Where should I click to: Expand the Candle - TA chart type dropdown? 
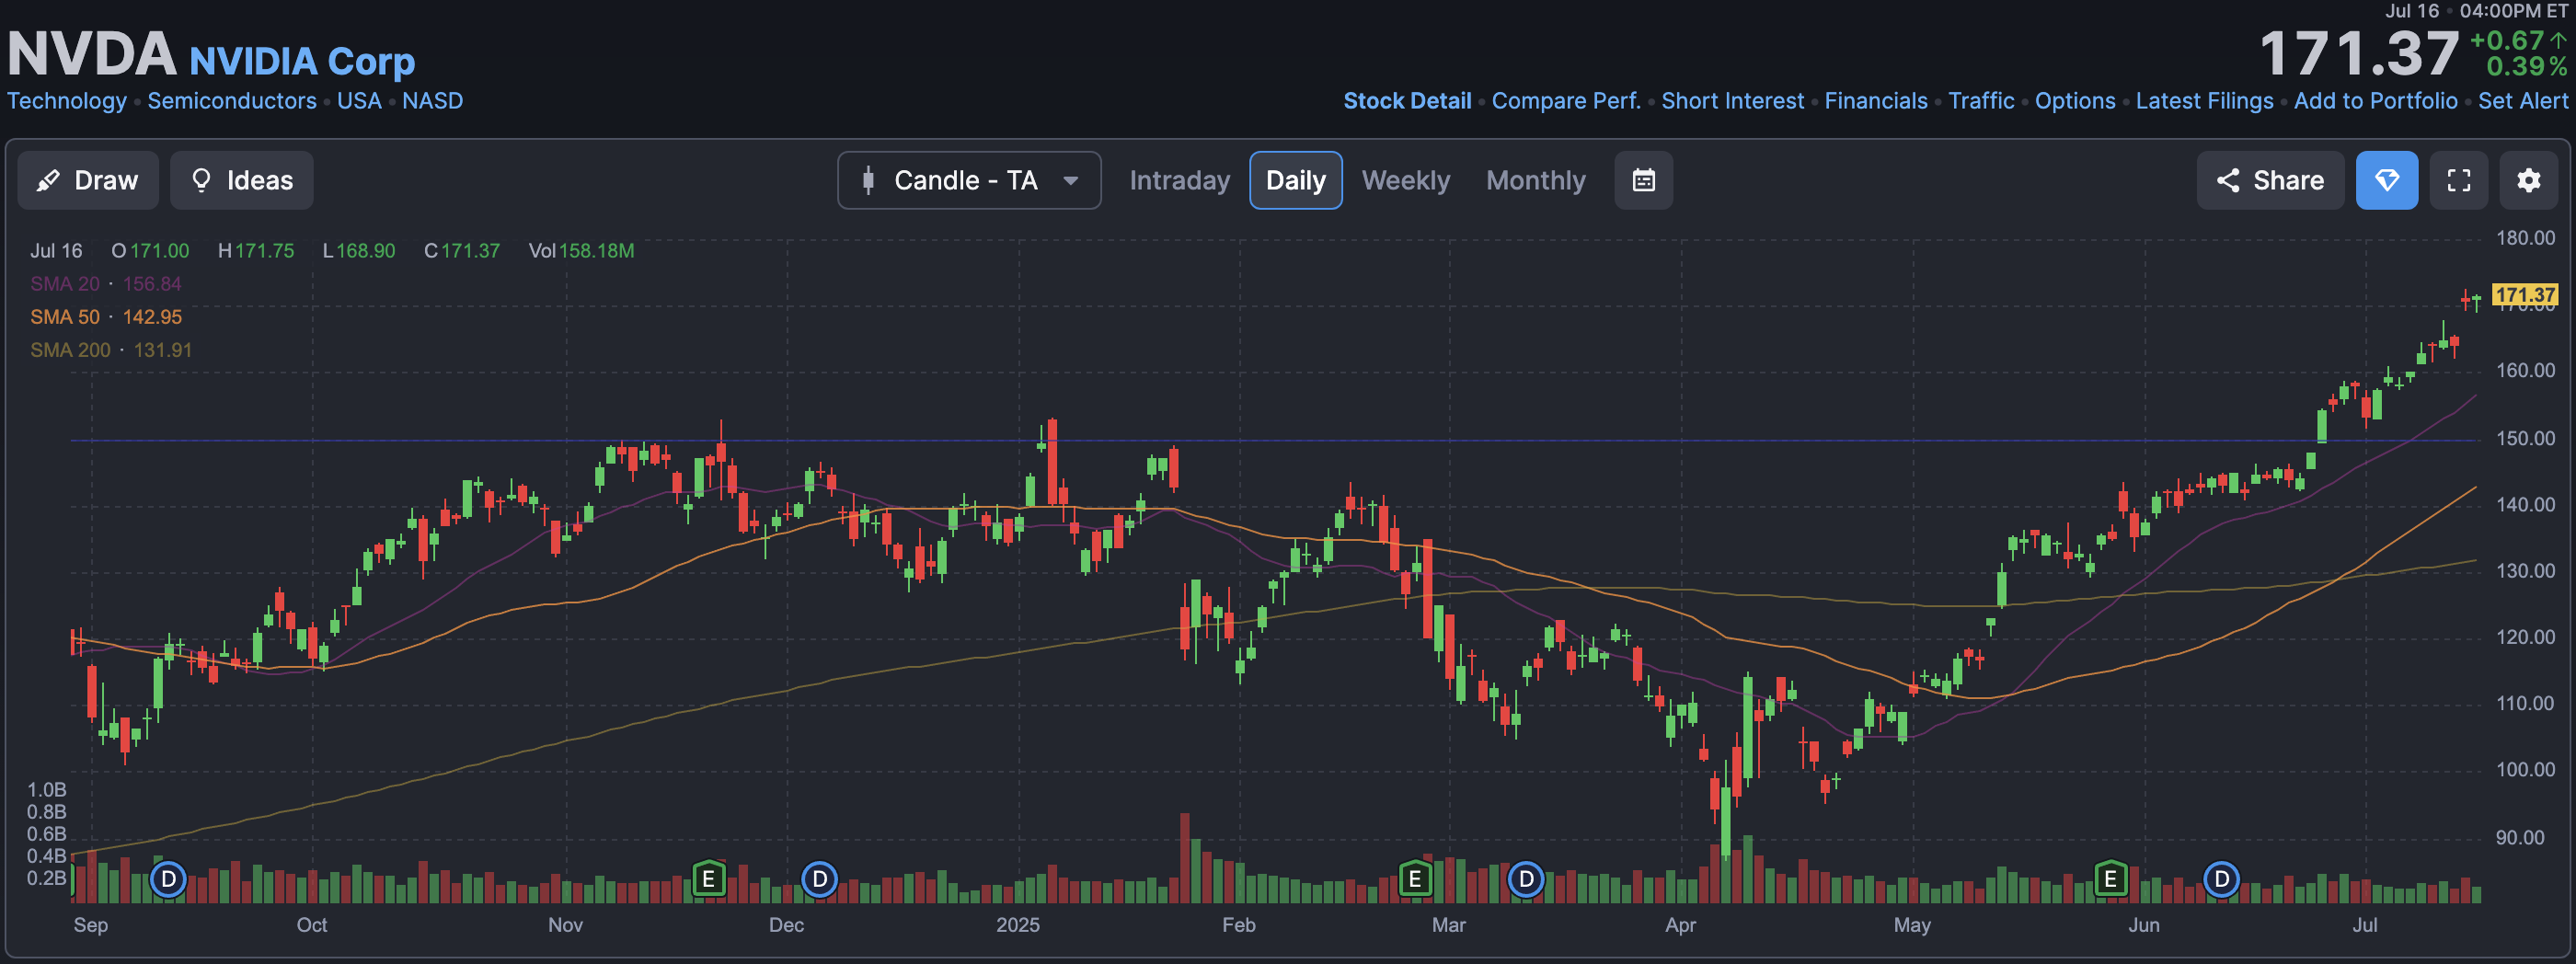[x=969, y=180]
